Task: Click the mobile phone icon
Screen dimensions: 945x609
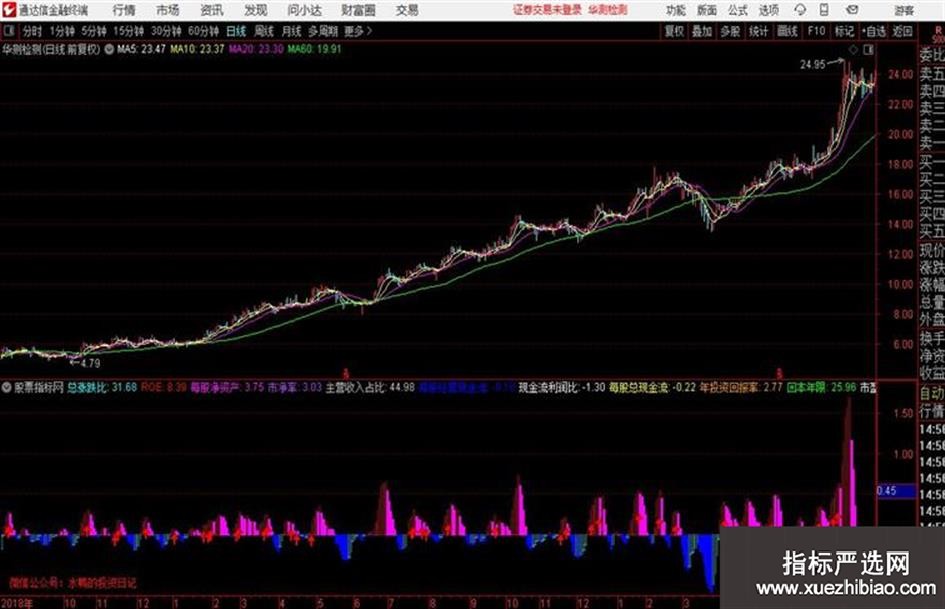Action: 824,10
